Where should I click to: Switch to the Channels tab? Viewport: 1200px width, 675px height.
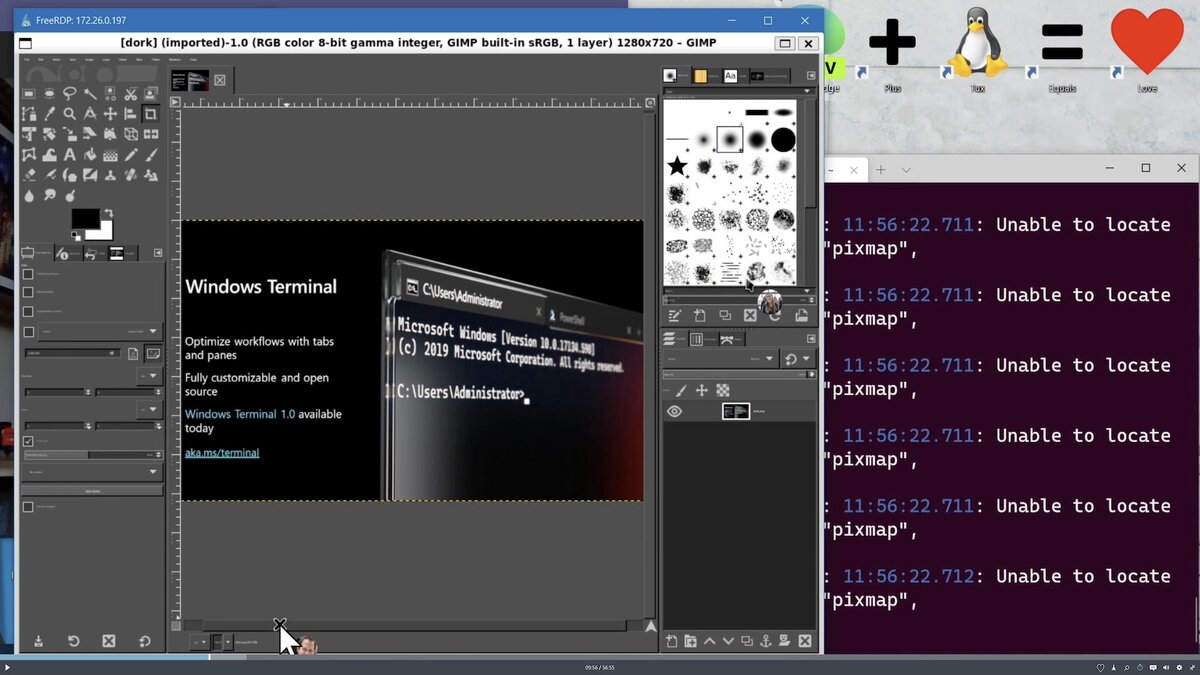coord(704,339)
